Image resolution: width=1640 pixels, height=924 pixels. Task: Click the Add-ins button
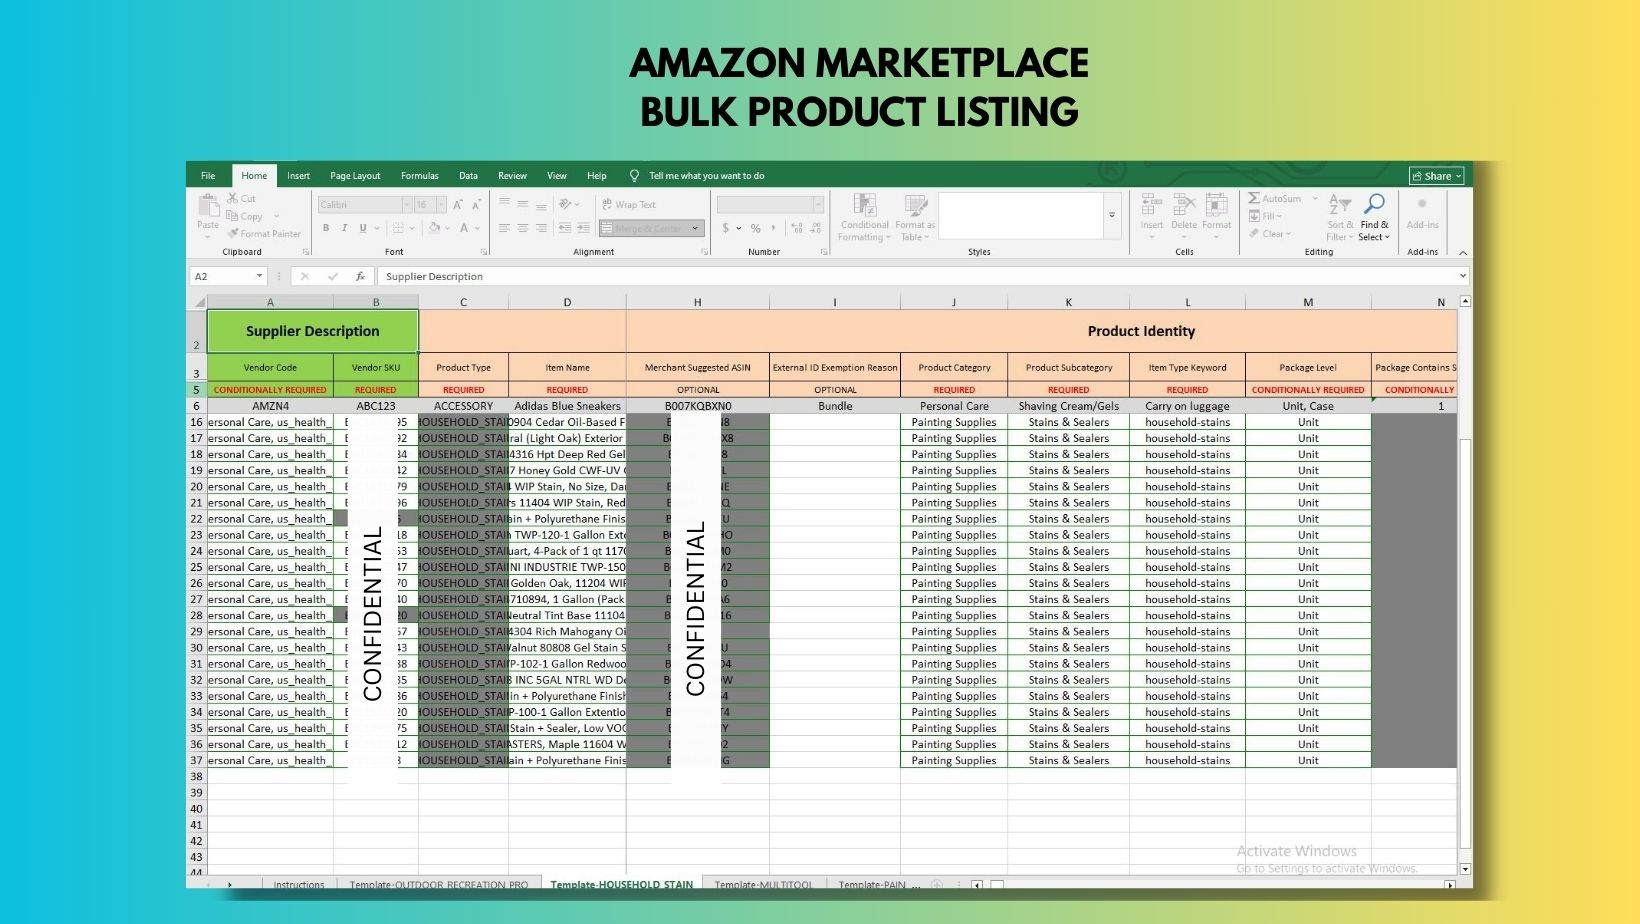(1422, 212)
